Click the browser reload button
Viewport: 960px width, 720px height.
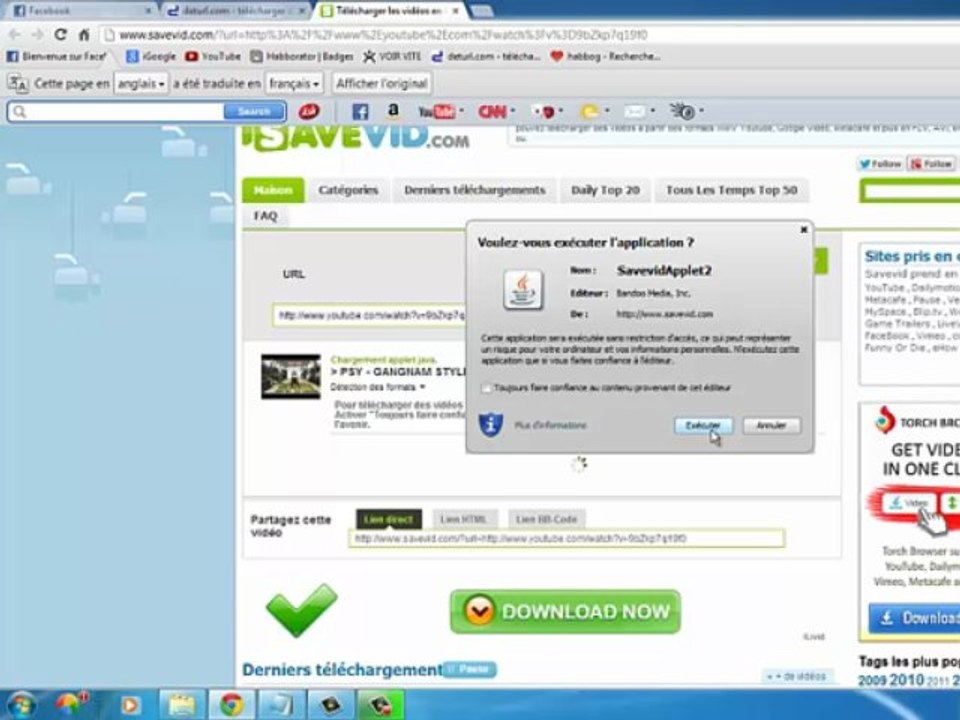(x=60, y=35)
